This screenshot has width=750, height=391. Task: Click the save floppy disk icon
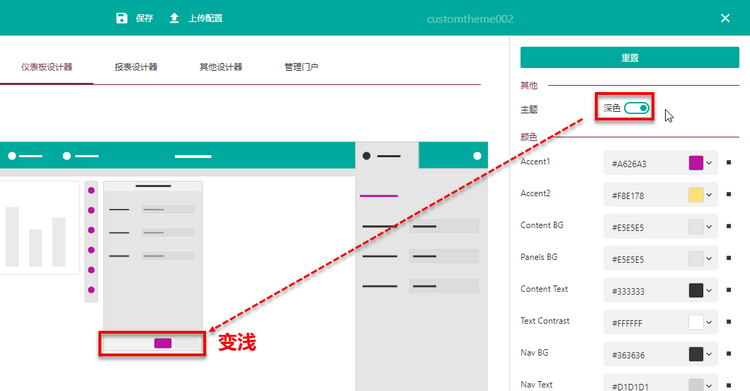point(121,18)
